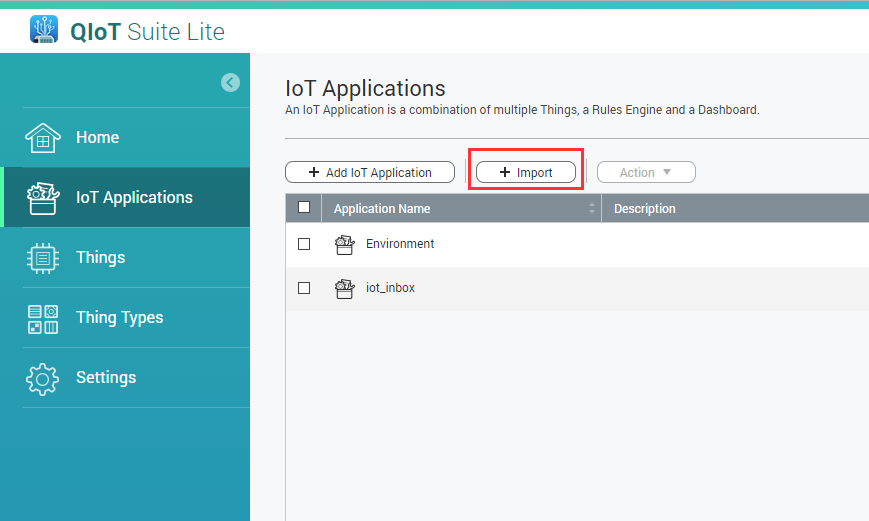Image resolution: width=869 pixels, height=521 pixels.
Task: Select IoT Applications in the sidebar
Action: pos(125,197)
